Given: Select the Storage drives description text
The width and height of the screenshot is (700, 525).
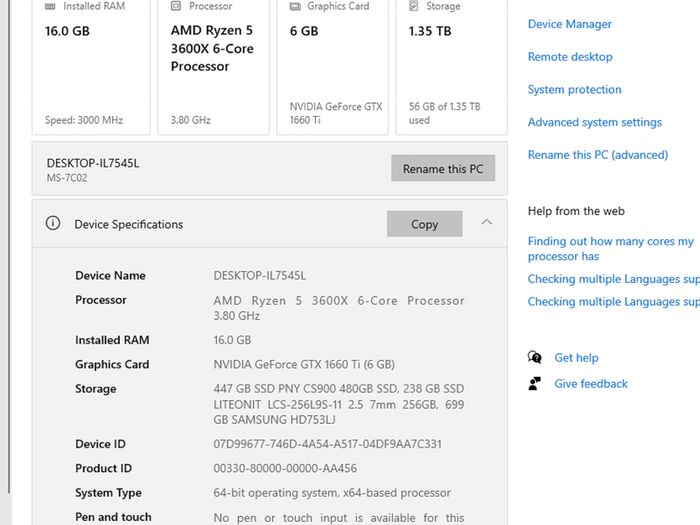Looking at the screenshot, I should (339, 404).
